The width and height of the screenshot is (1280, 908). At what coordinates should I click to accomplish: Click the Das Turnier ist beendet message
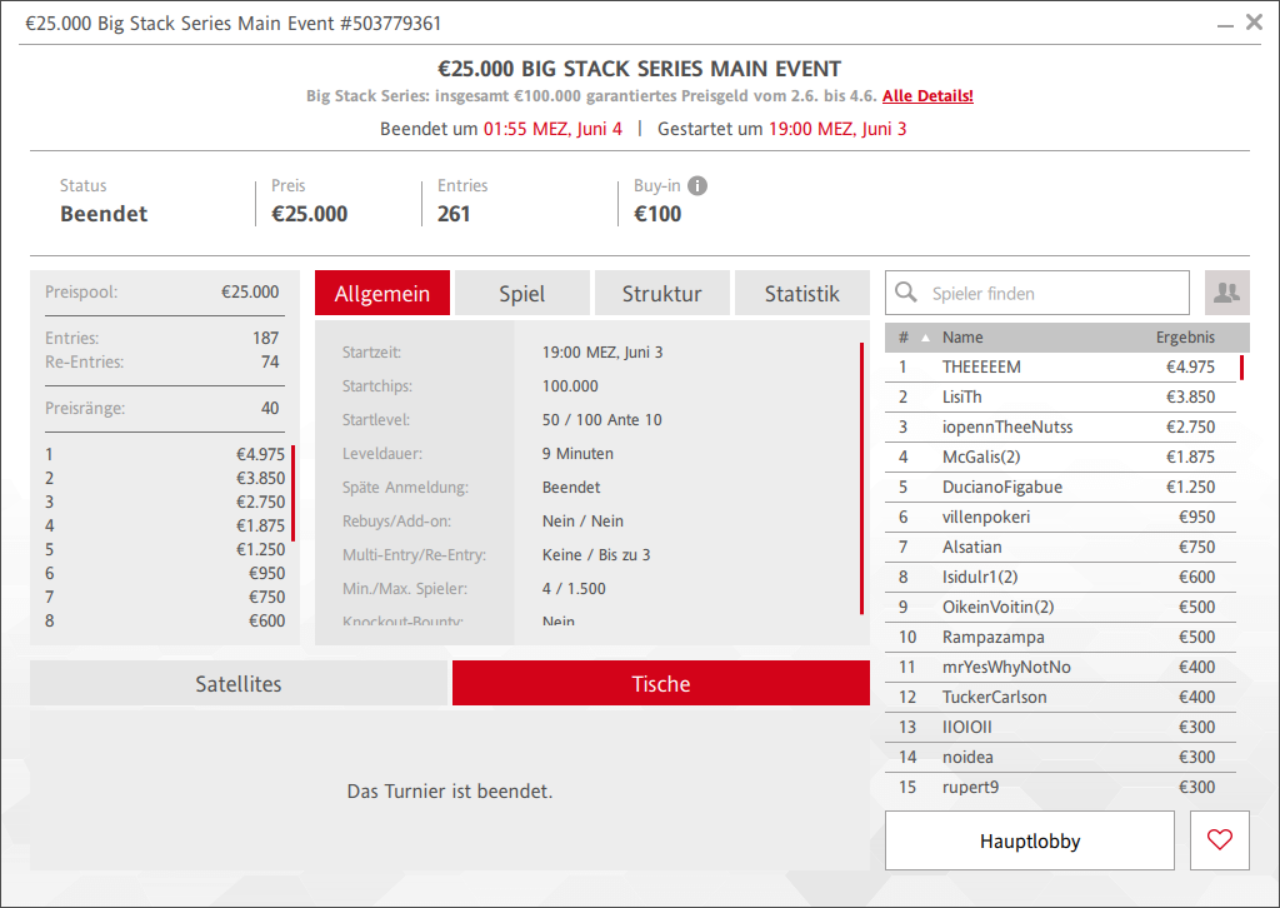450,791
